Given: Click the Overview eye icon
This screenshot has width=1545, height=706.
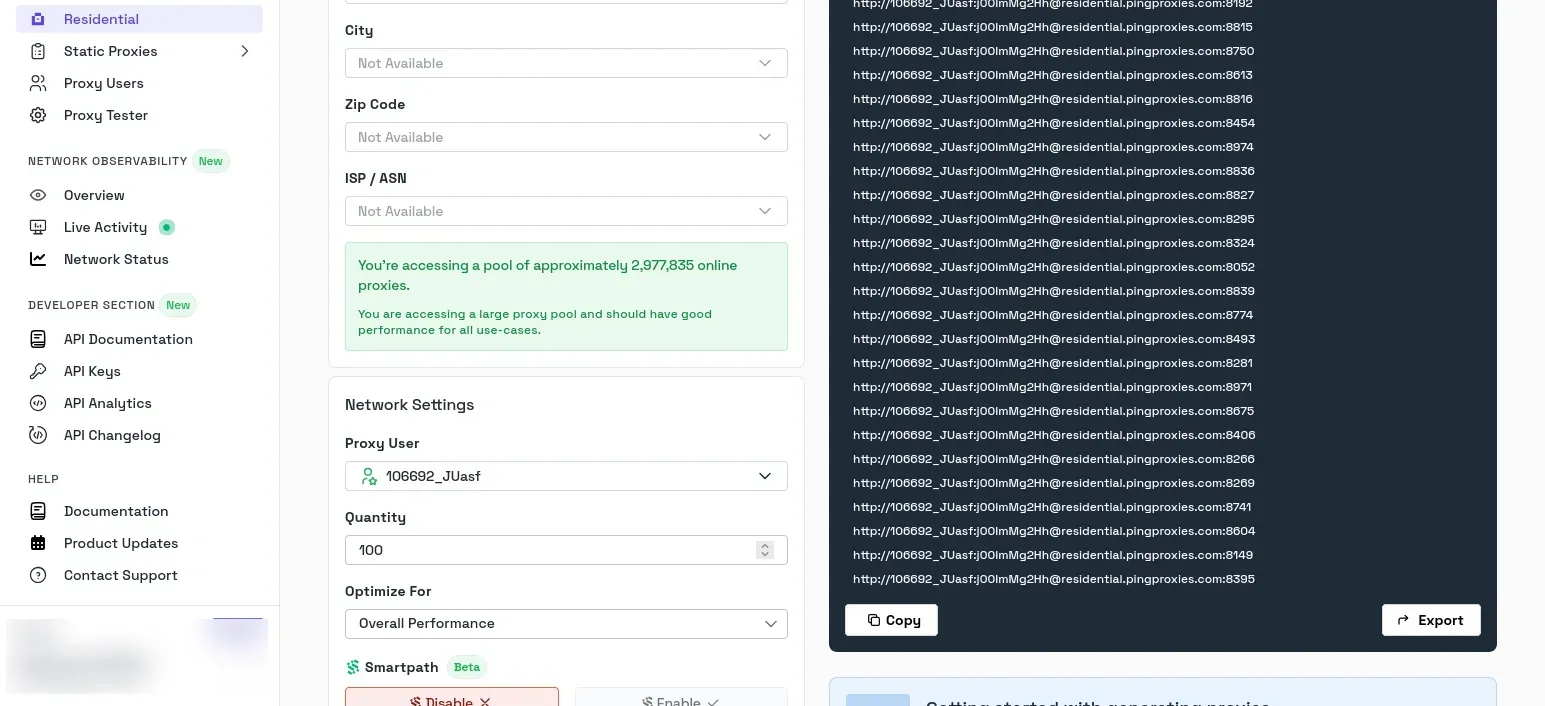Looking at the screenshot, I should 38,195.
